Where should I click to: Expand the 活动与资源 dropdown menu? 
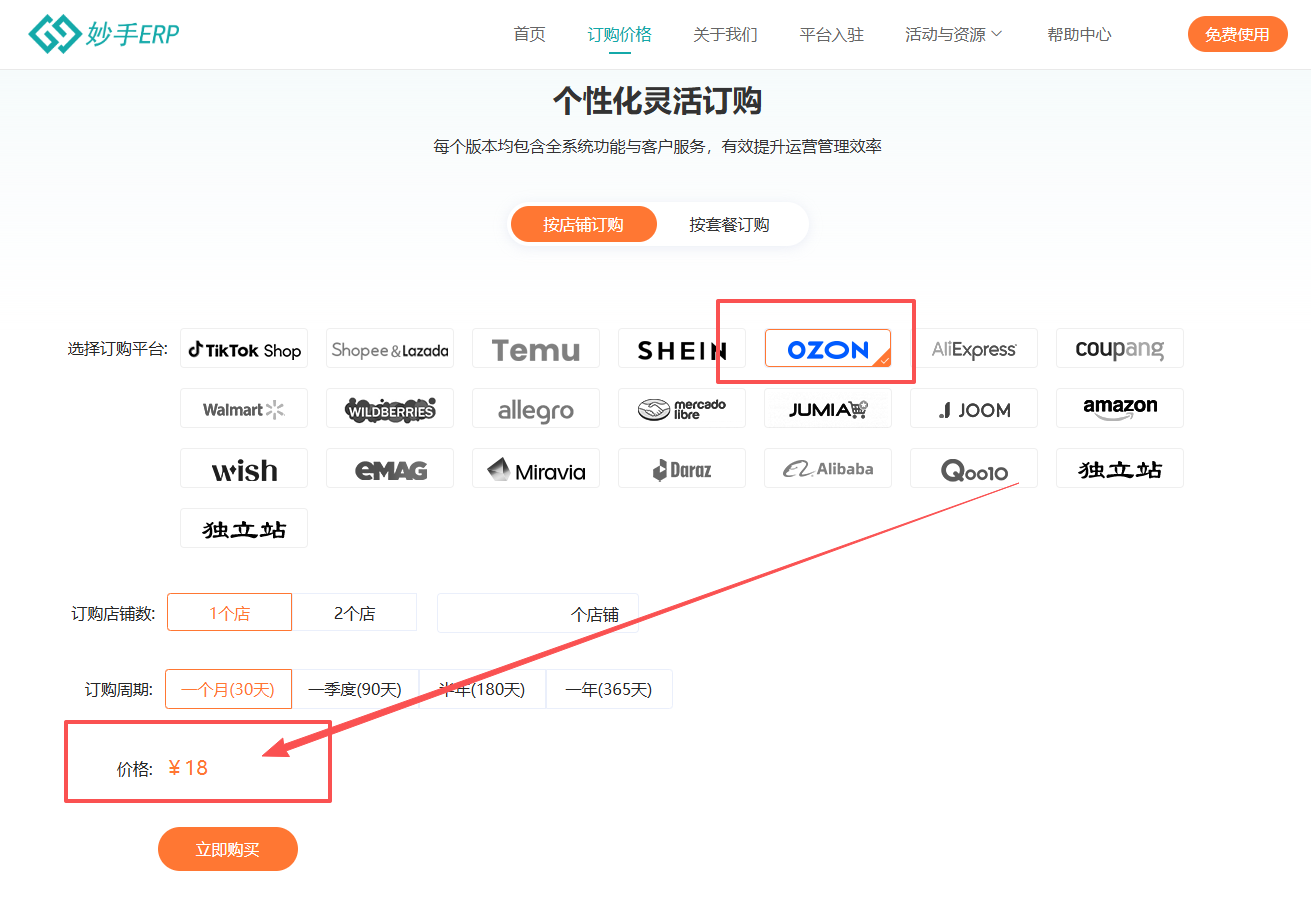(x=953, y=34)
